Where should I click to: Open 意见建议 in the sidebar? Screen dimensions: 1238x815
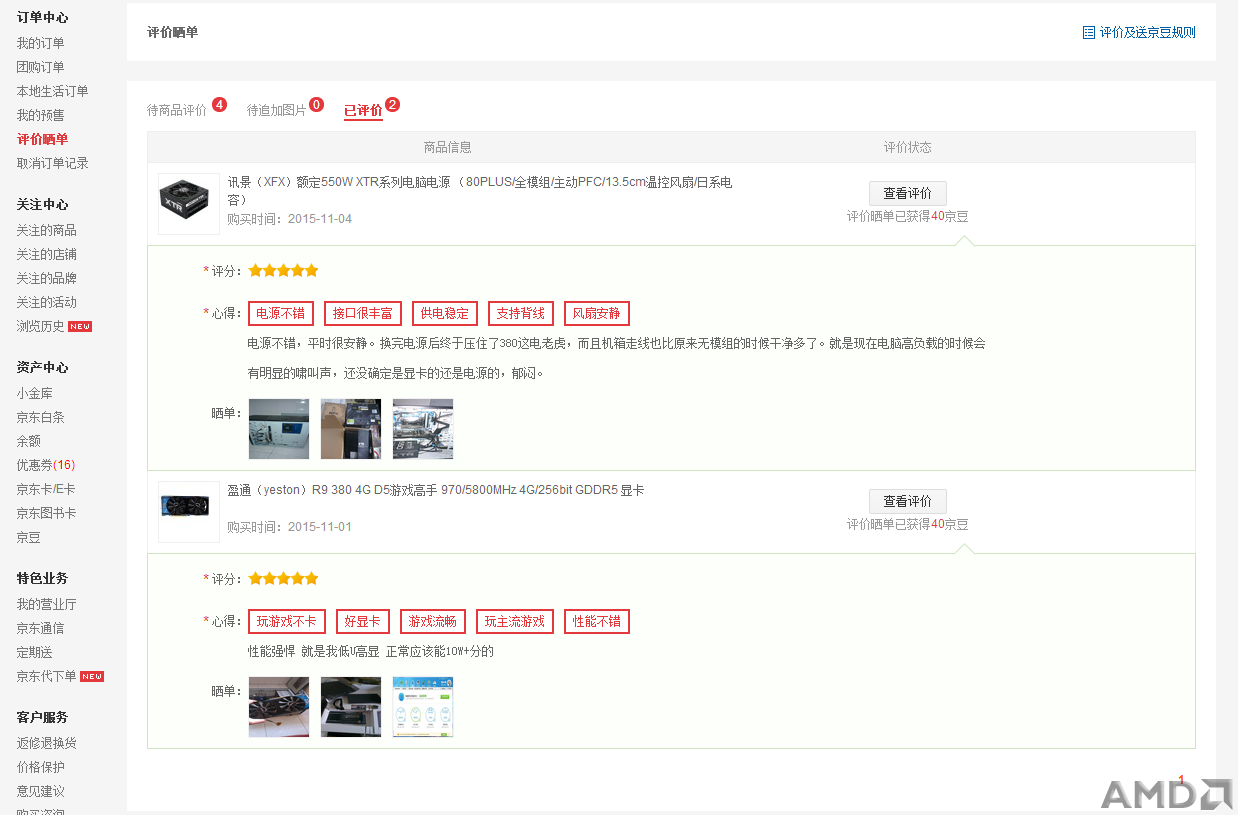click(40, 791)
